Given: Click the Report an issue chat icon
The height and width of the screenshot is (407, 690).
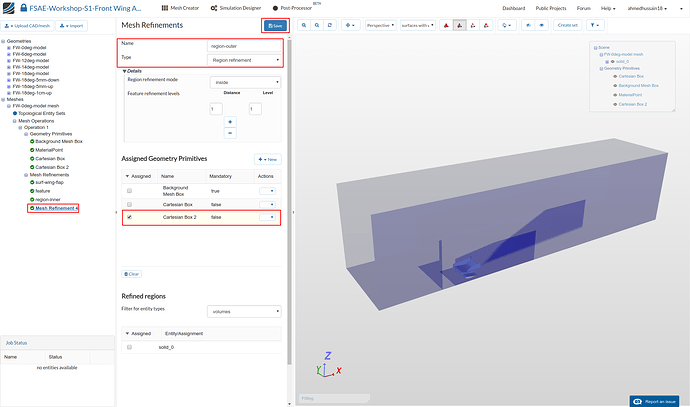Looking at the screenshot, I should coord(638,400).
